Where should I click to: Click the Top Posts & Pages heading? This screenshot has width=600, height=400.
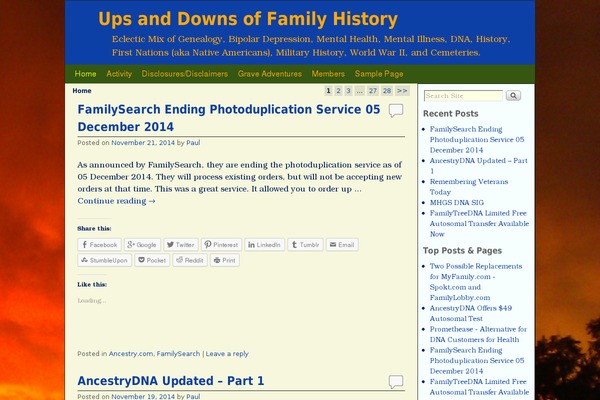pyautogui.click(x=462, y=251)
